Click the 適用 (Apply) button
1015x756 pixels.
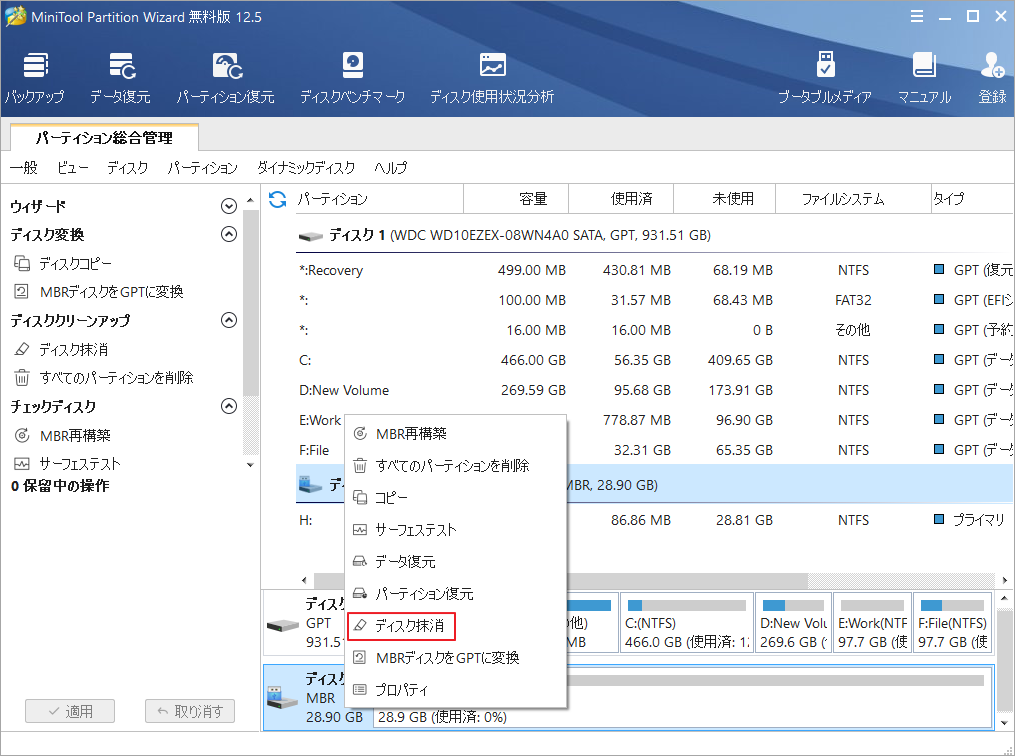69,711
